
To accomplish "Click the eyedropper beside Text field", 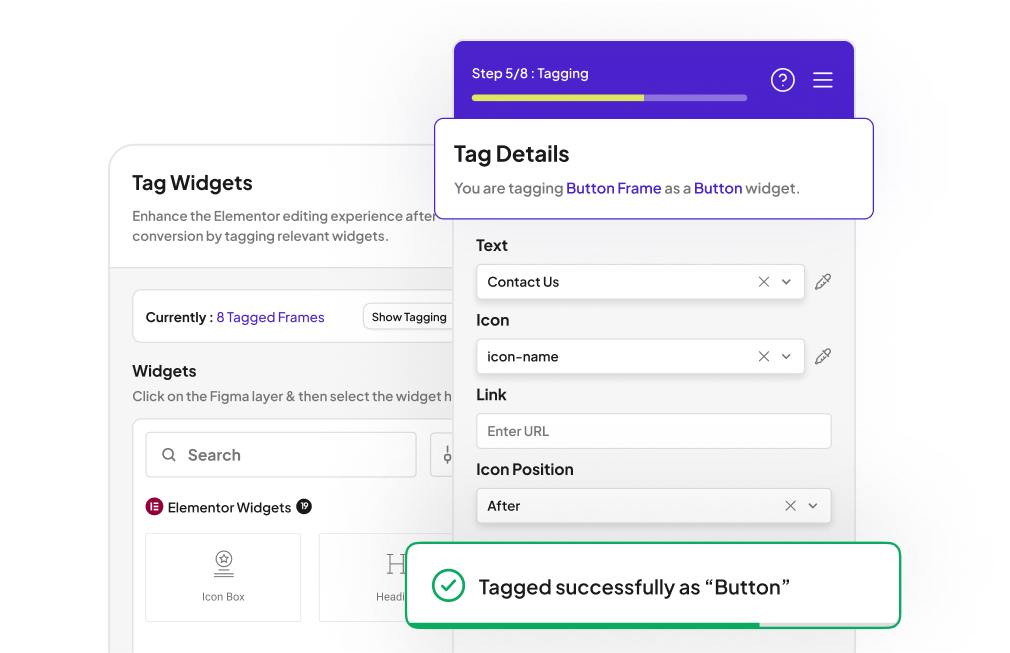I will [823, 281].
